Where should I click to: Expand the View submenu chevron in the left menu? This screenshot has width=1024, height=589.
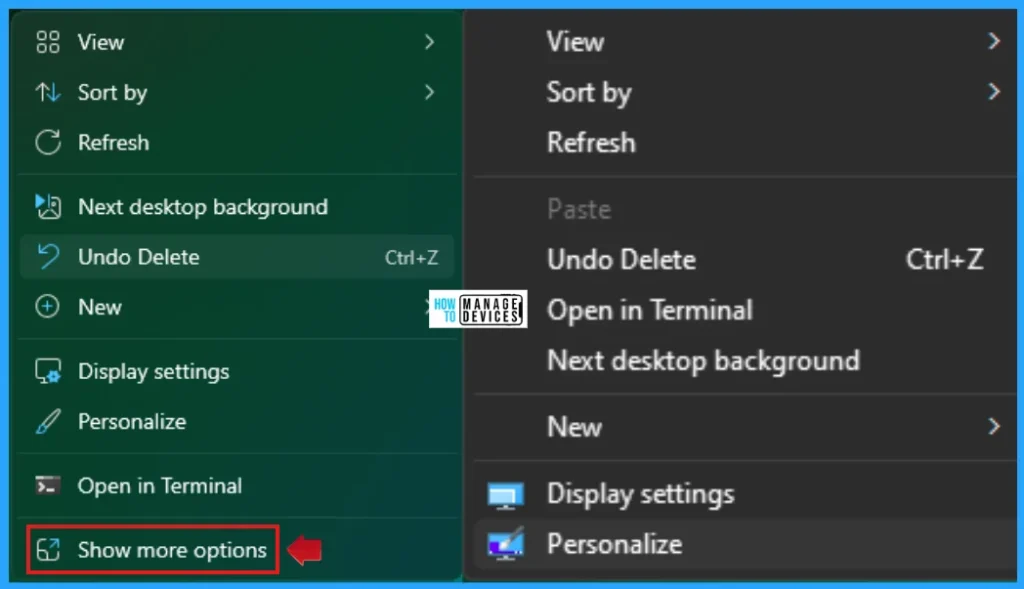(x=429, y=42)
